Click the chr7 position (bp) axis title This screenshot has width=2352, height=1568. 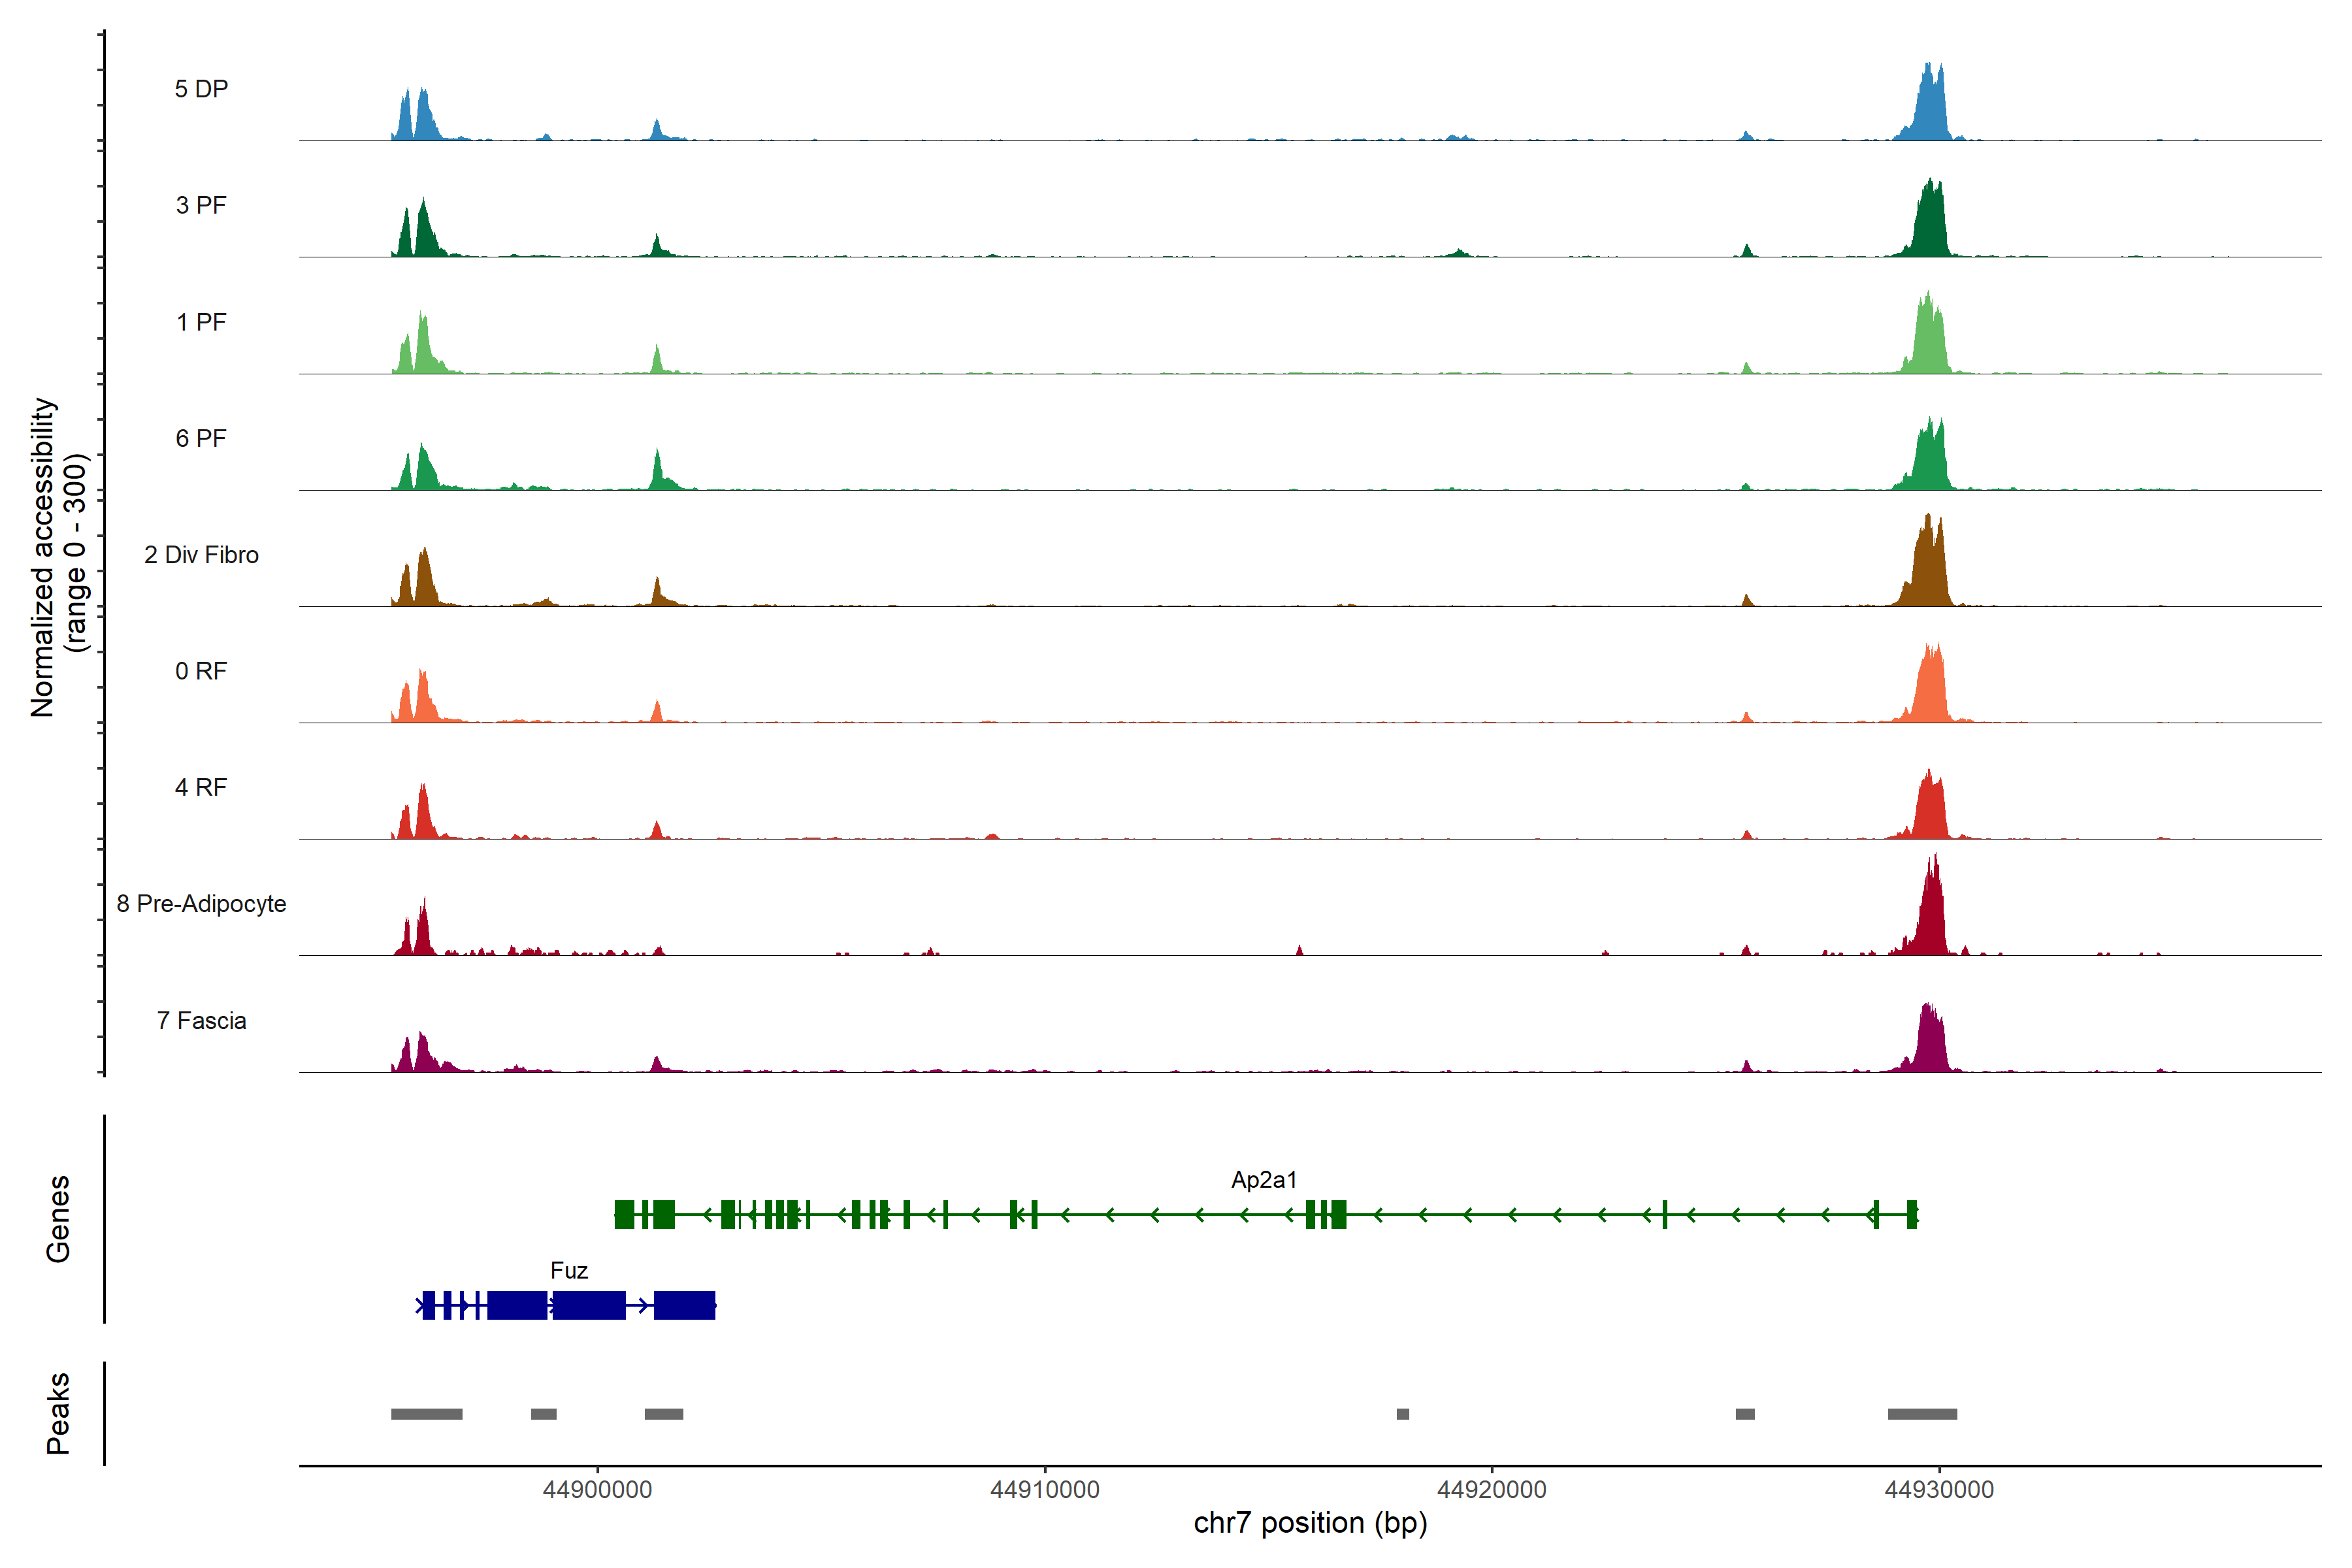[1310, 1523]
